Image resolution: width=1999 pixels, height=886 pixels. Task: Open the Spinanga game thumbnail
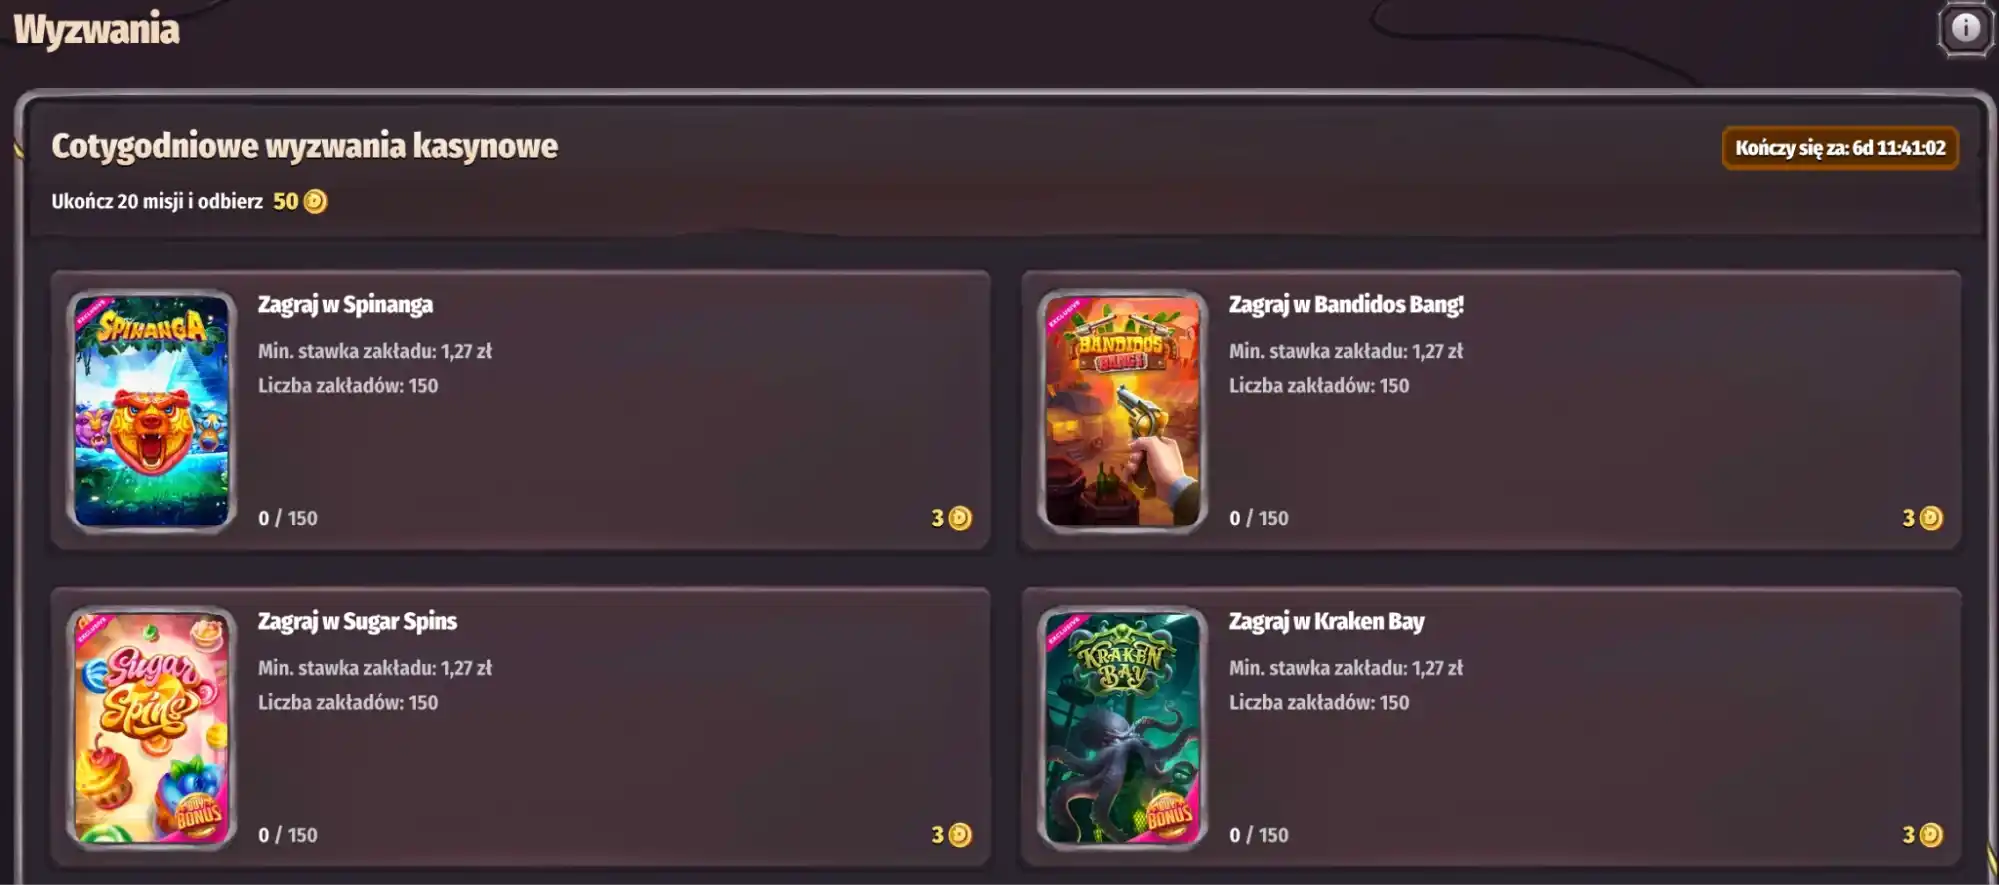[x=152, y=411]
